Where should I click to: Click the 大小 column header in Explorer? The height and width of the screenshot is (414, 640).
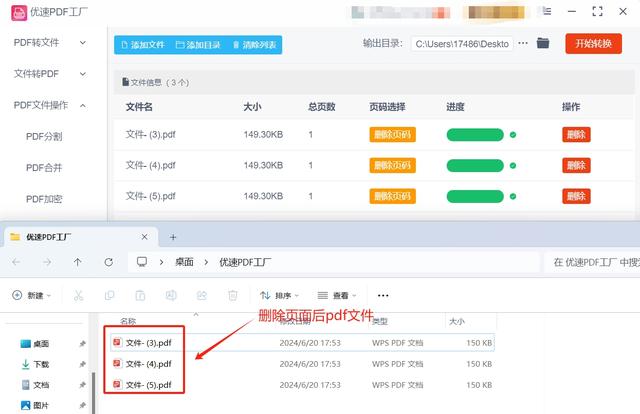(457, 321)
